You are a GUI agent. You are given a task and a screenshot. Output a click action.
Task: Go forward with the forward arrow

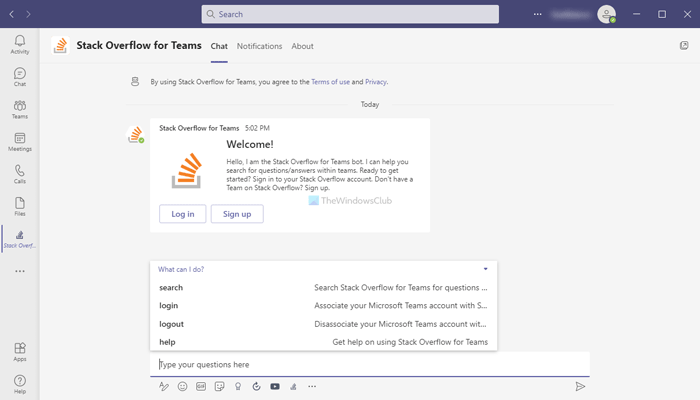[28, 14]
